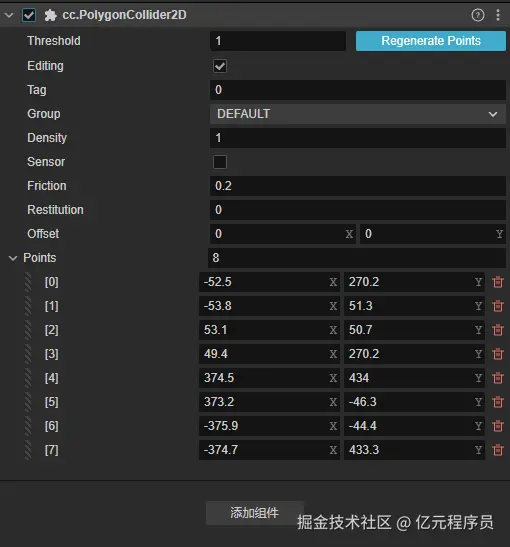This screenshot has height=547, width=510.
Task: Click Regenerate Points button
Action: (x=431, y=41)
